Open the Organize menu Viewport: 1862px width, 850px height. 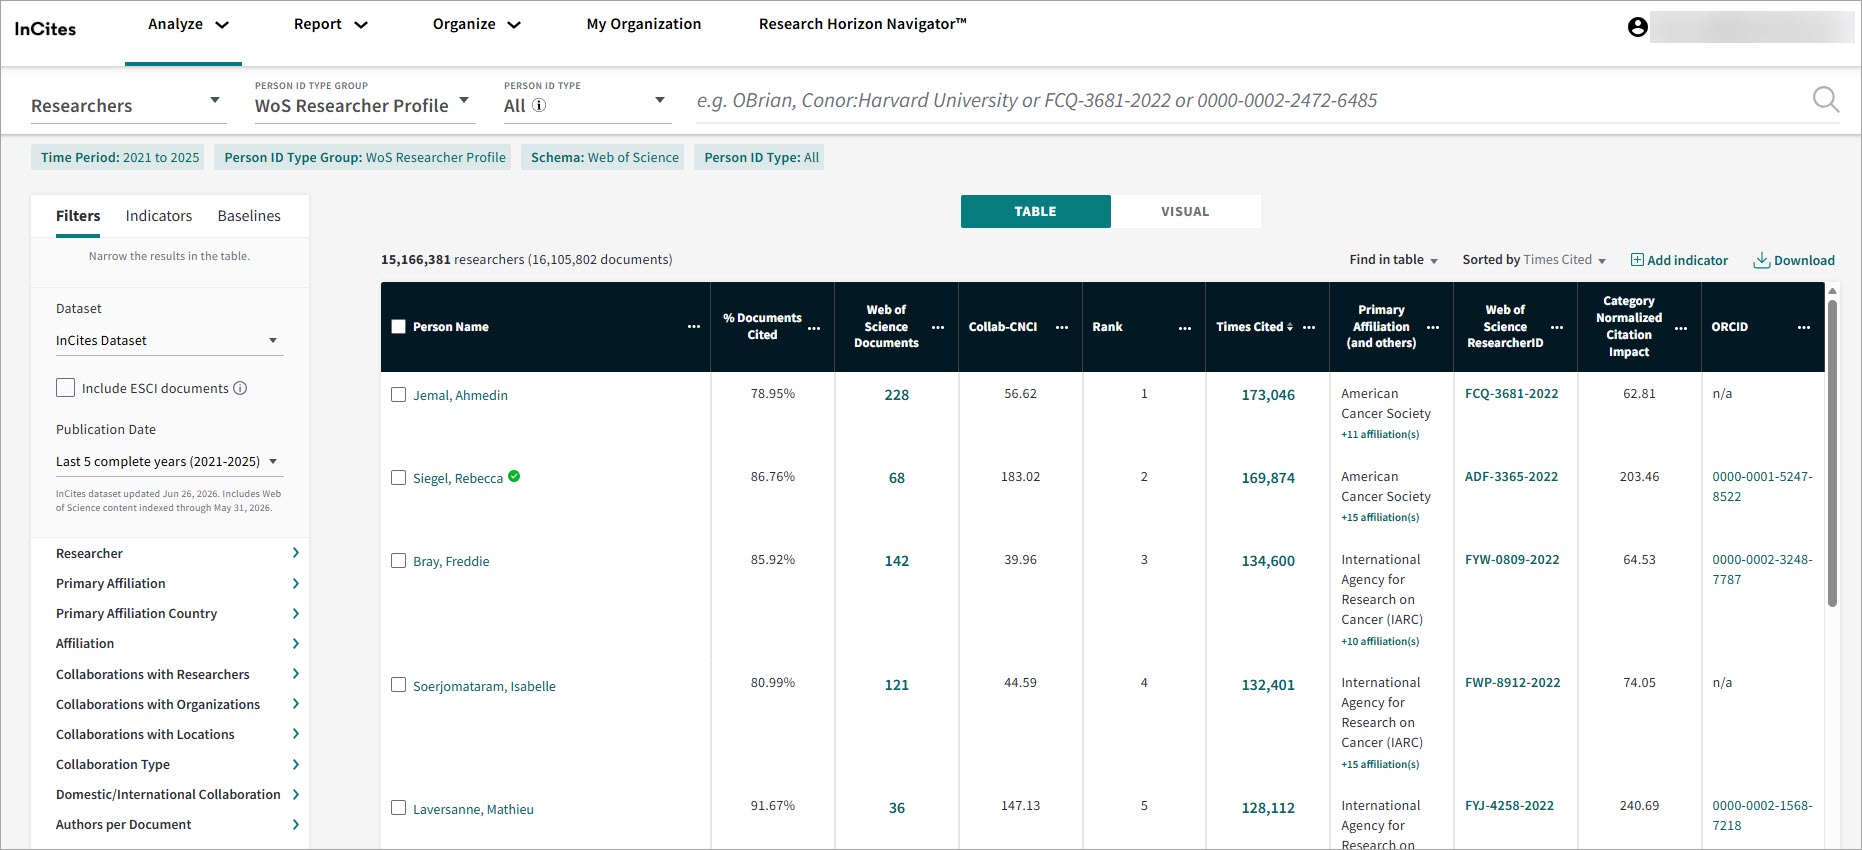pos(477,24)
